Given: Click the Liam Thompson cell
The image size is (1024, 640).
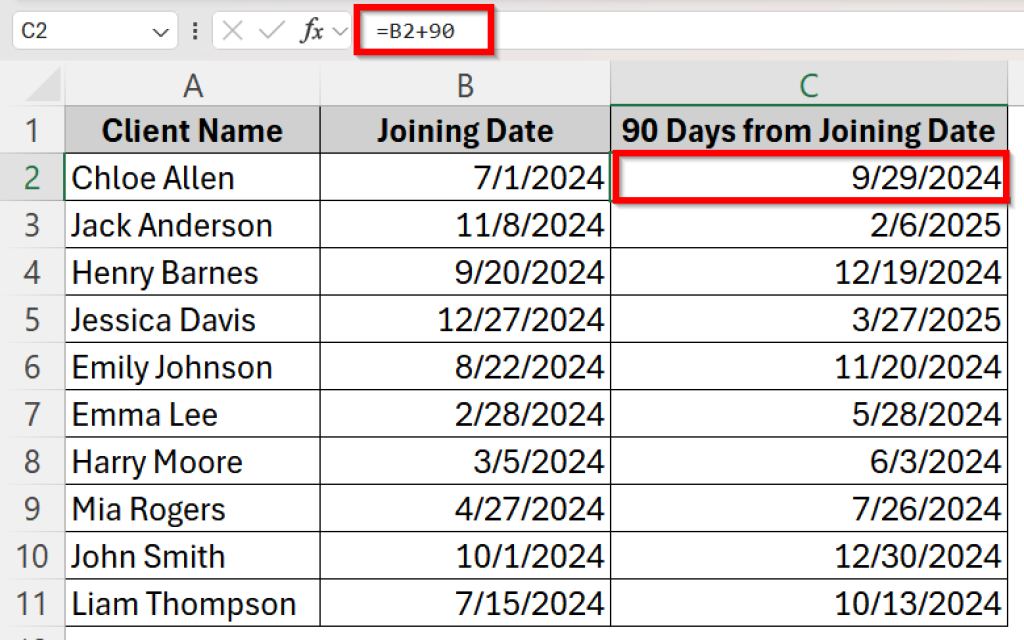Looking at the screenshot, I should (192, 605).
